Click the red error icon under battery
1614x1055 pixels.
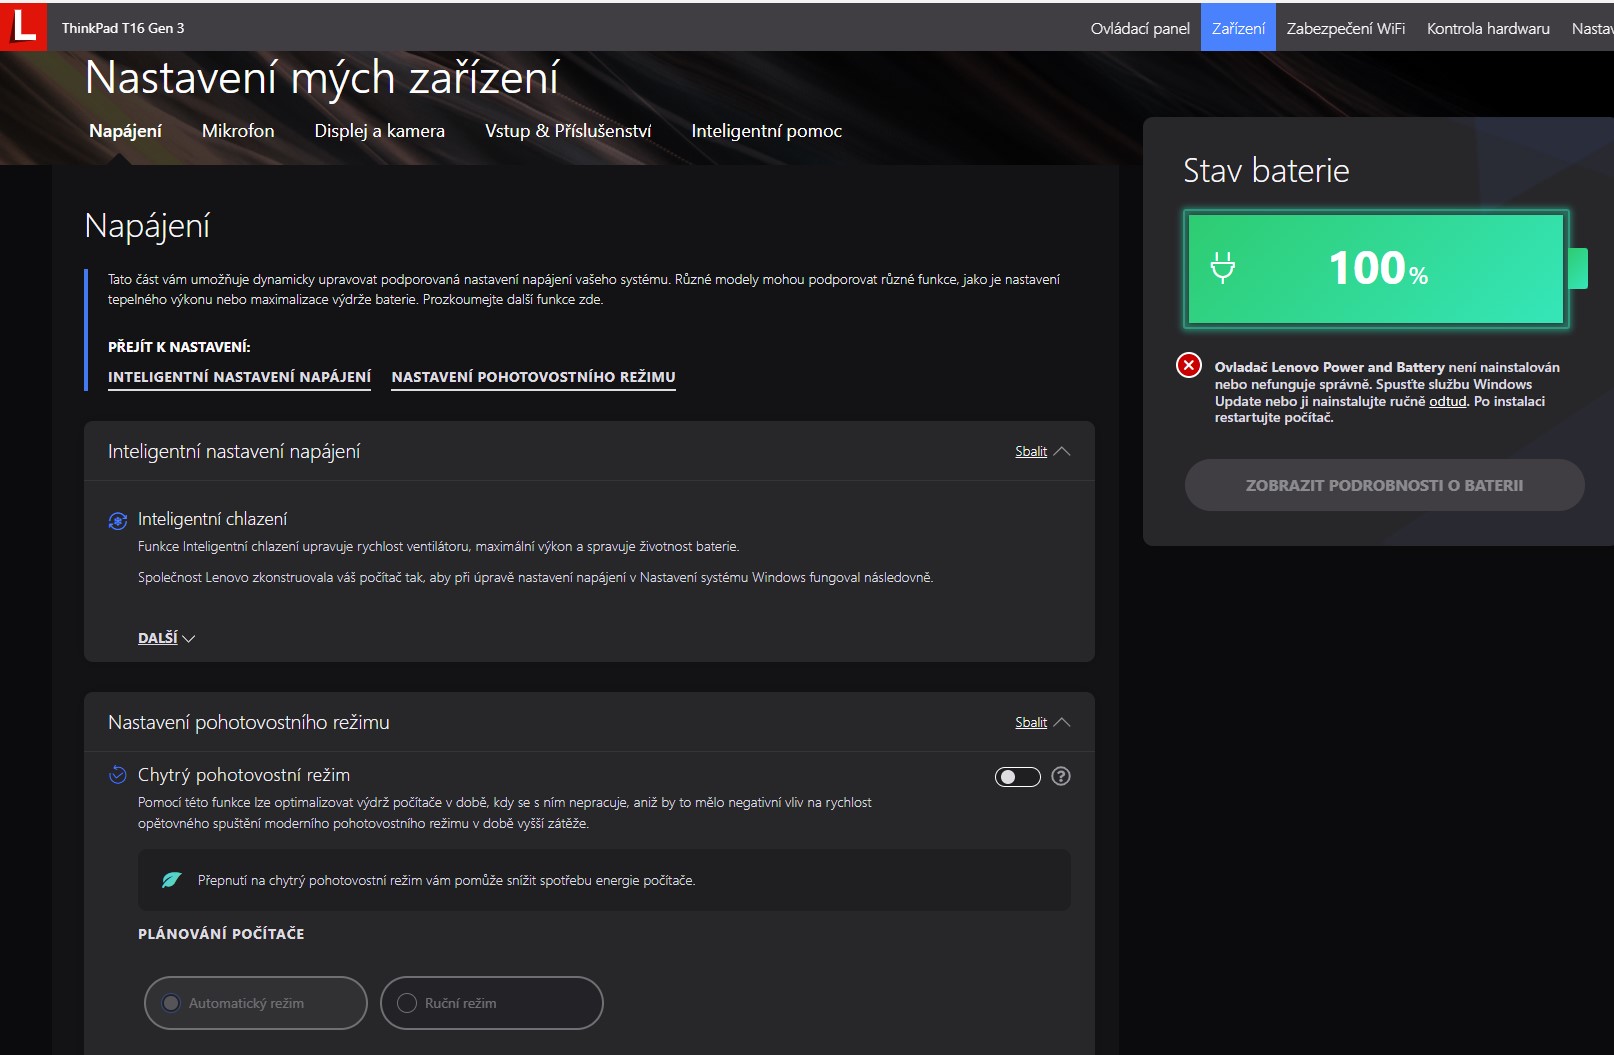[x=1188, y=365]
